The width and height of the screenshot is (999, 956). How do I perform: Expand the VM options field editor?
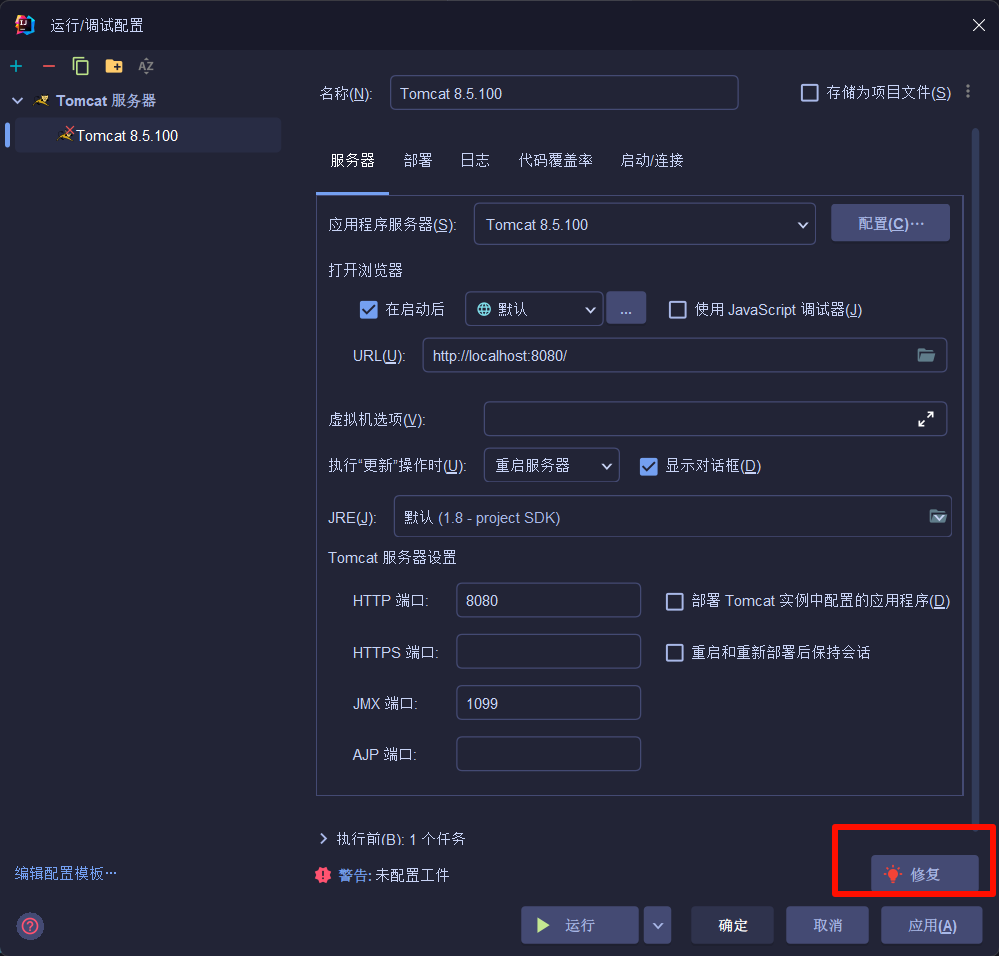926,418
